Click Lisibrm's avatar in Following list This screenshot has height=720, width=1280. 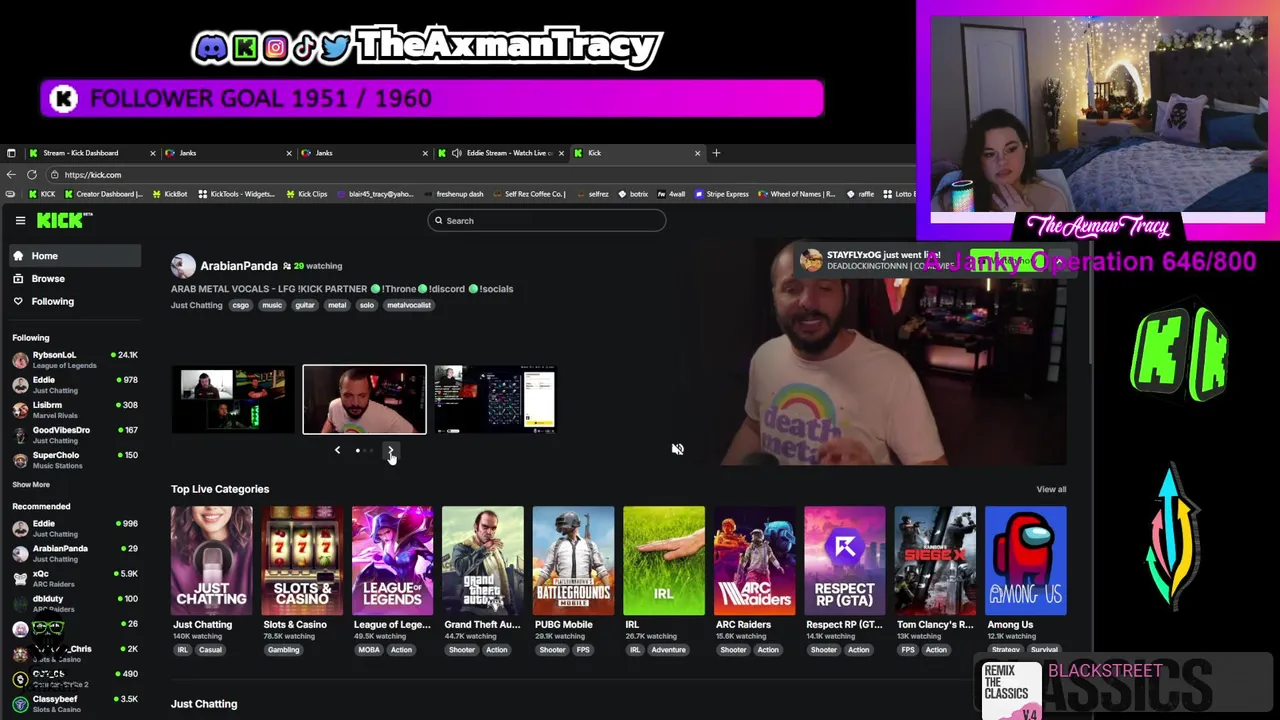pyautogui.click(x=20, y=410)
